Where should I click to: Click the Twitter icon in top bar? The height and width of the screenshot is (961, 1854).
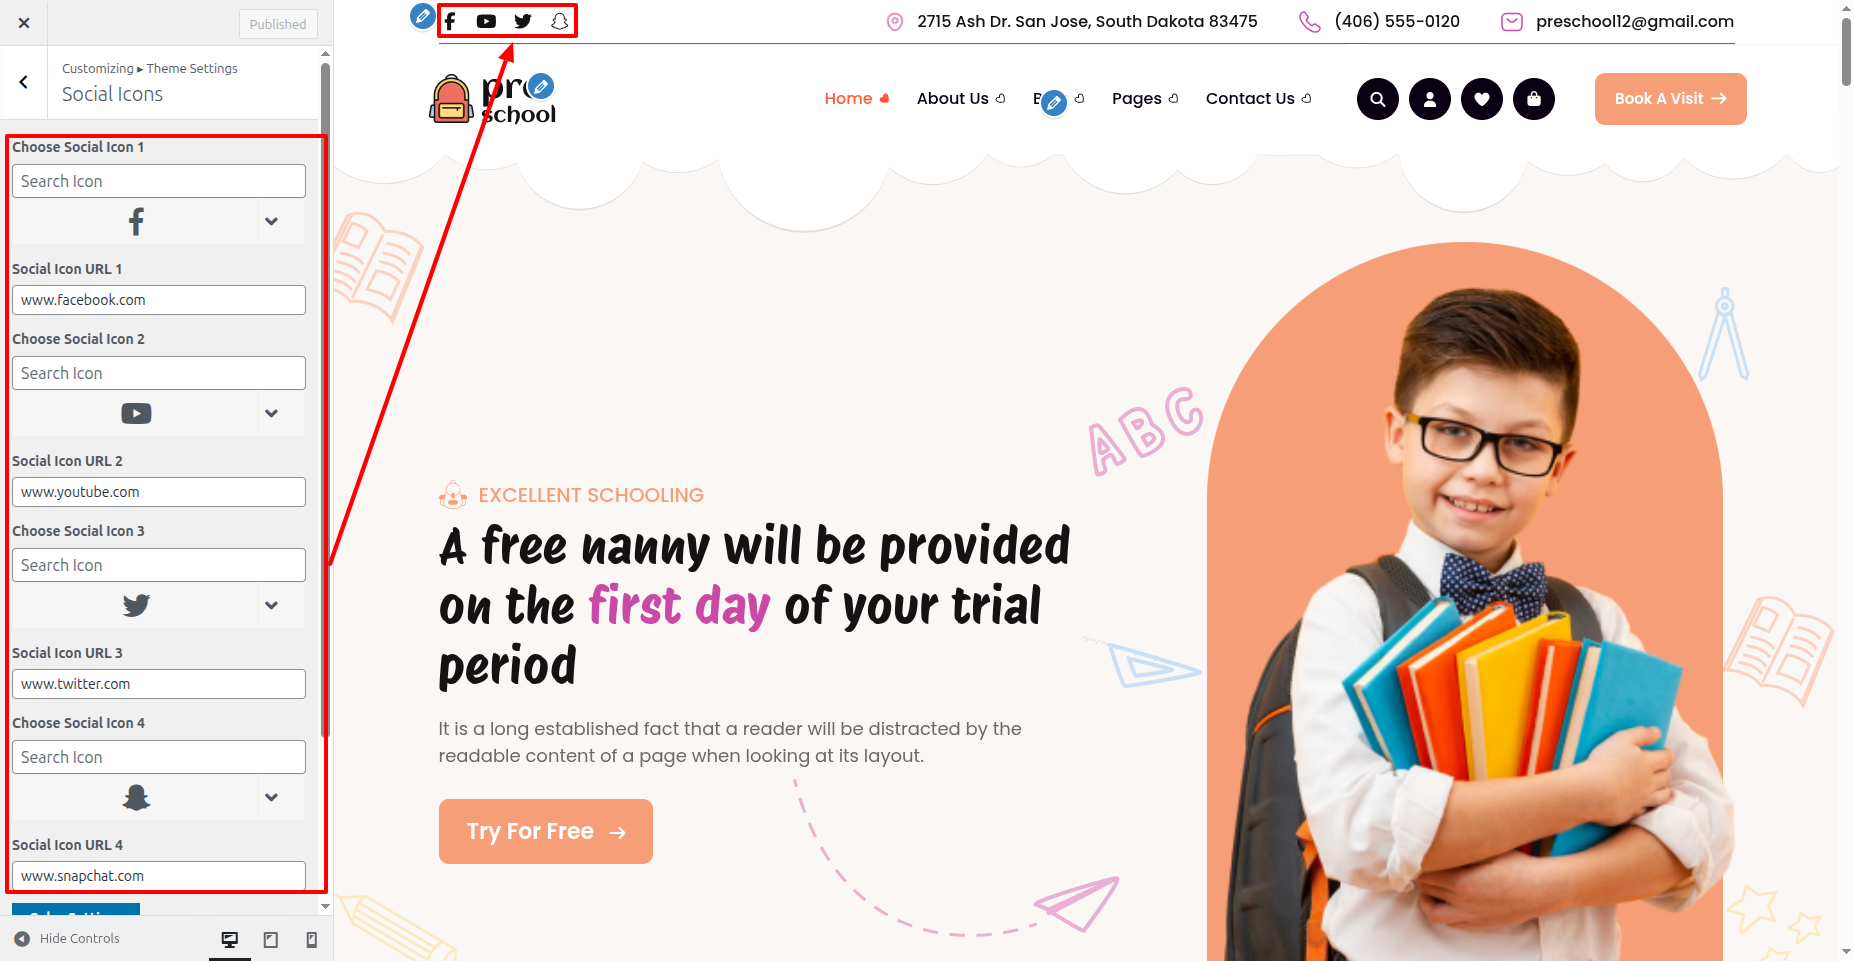pos(523,21)
